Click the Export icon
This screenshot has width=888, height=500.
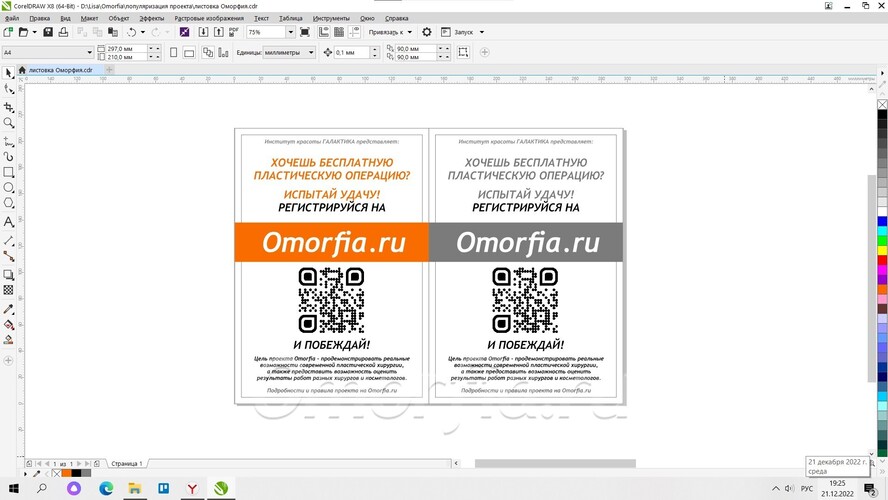coord(219,32)
